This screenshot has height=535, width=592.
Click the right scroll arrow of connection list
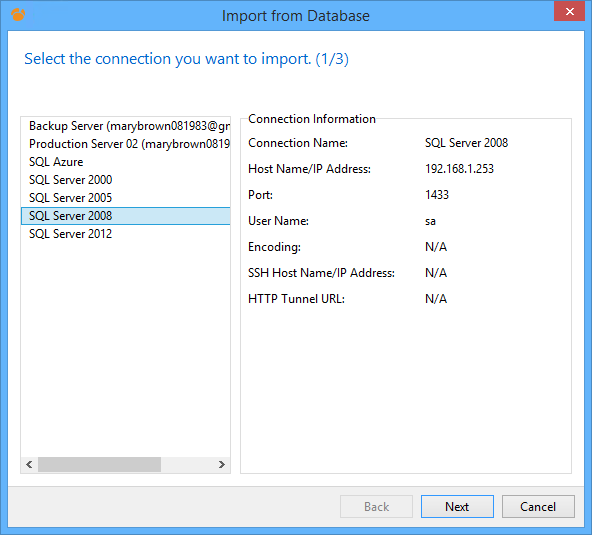pyautogui.click(x=222, y=464)
